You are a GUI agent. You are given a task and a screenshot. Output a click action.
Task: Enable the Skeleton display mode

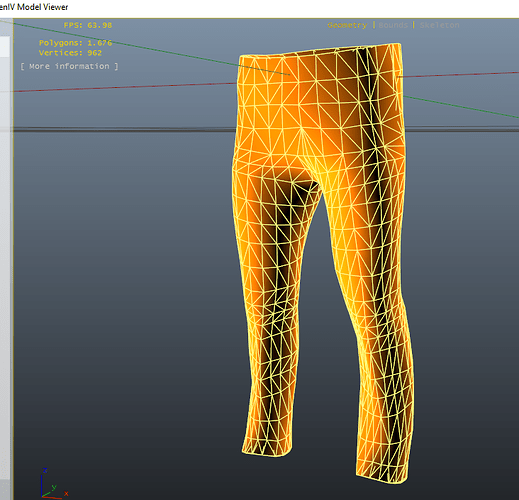(439, 25)
